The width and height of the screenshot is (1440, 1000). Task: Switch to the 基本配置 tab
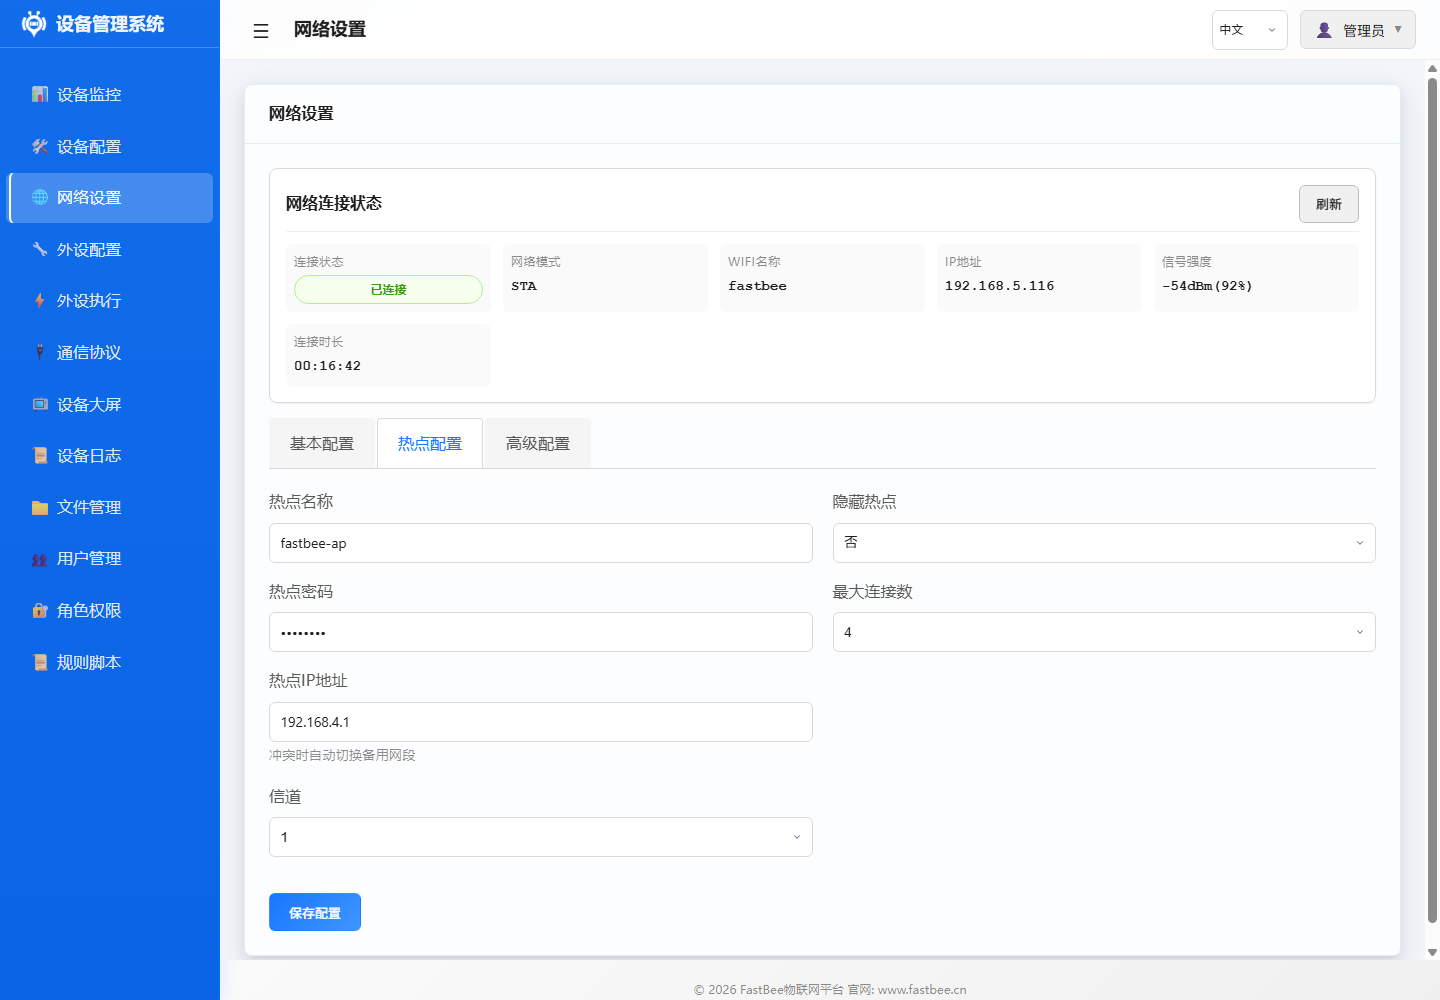tap(322, 443)
